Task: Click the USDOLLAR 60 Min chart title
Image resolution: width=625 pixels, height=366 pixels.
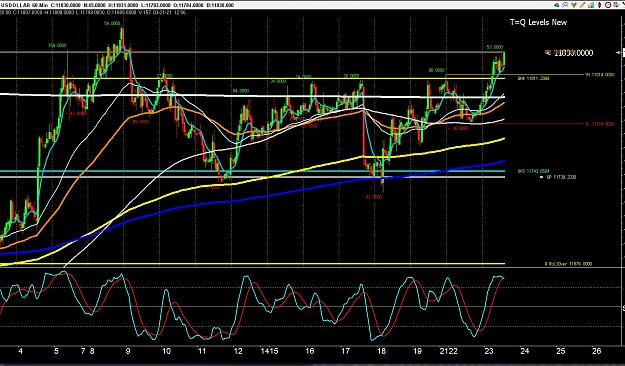Action: point(25,5)
